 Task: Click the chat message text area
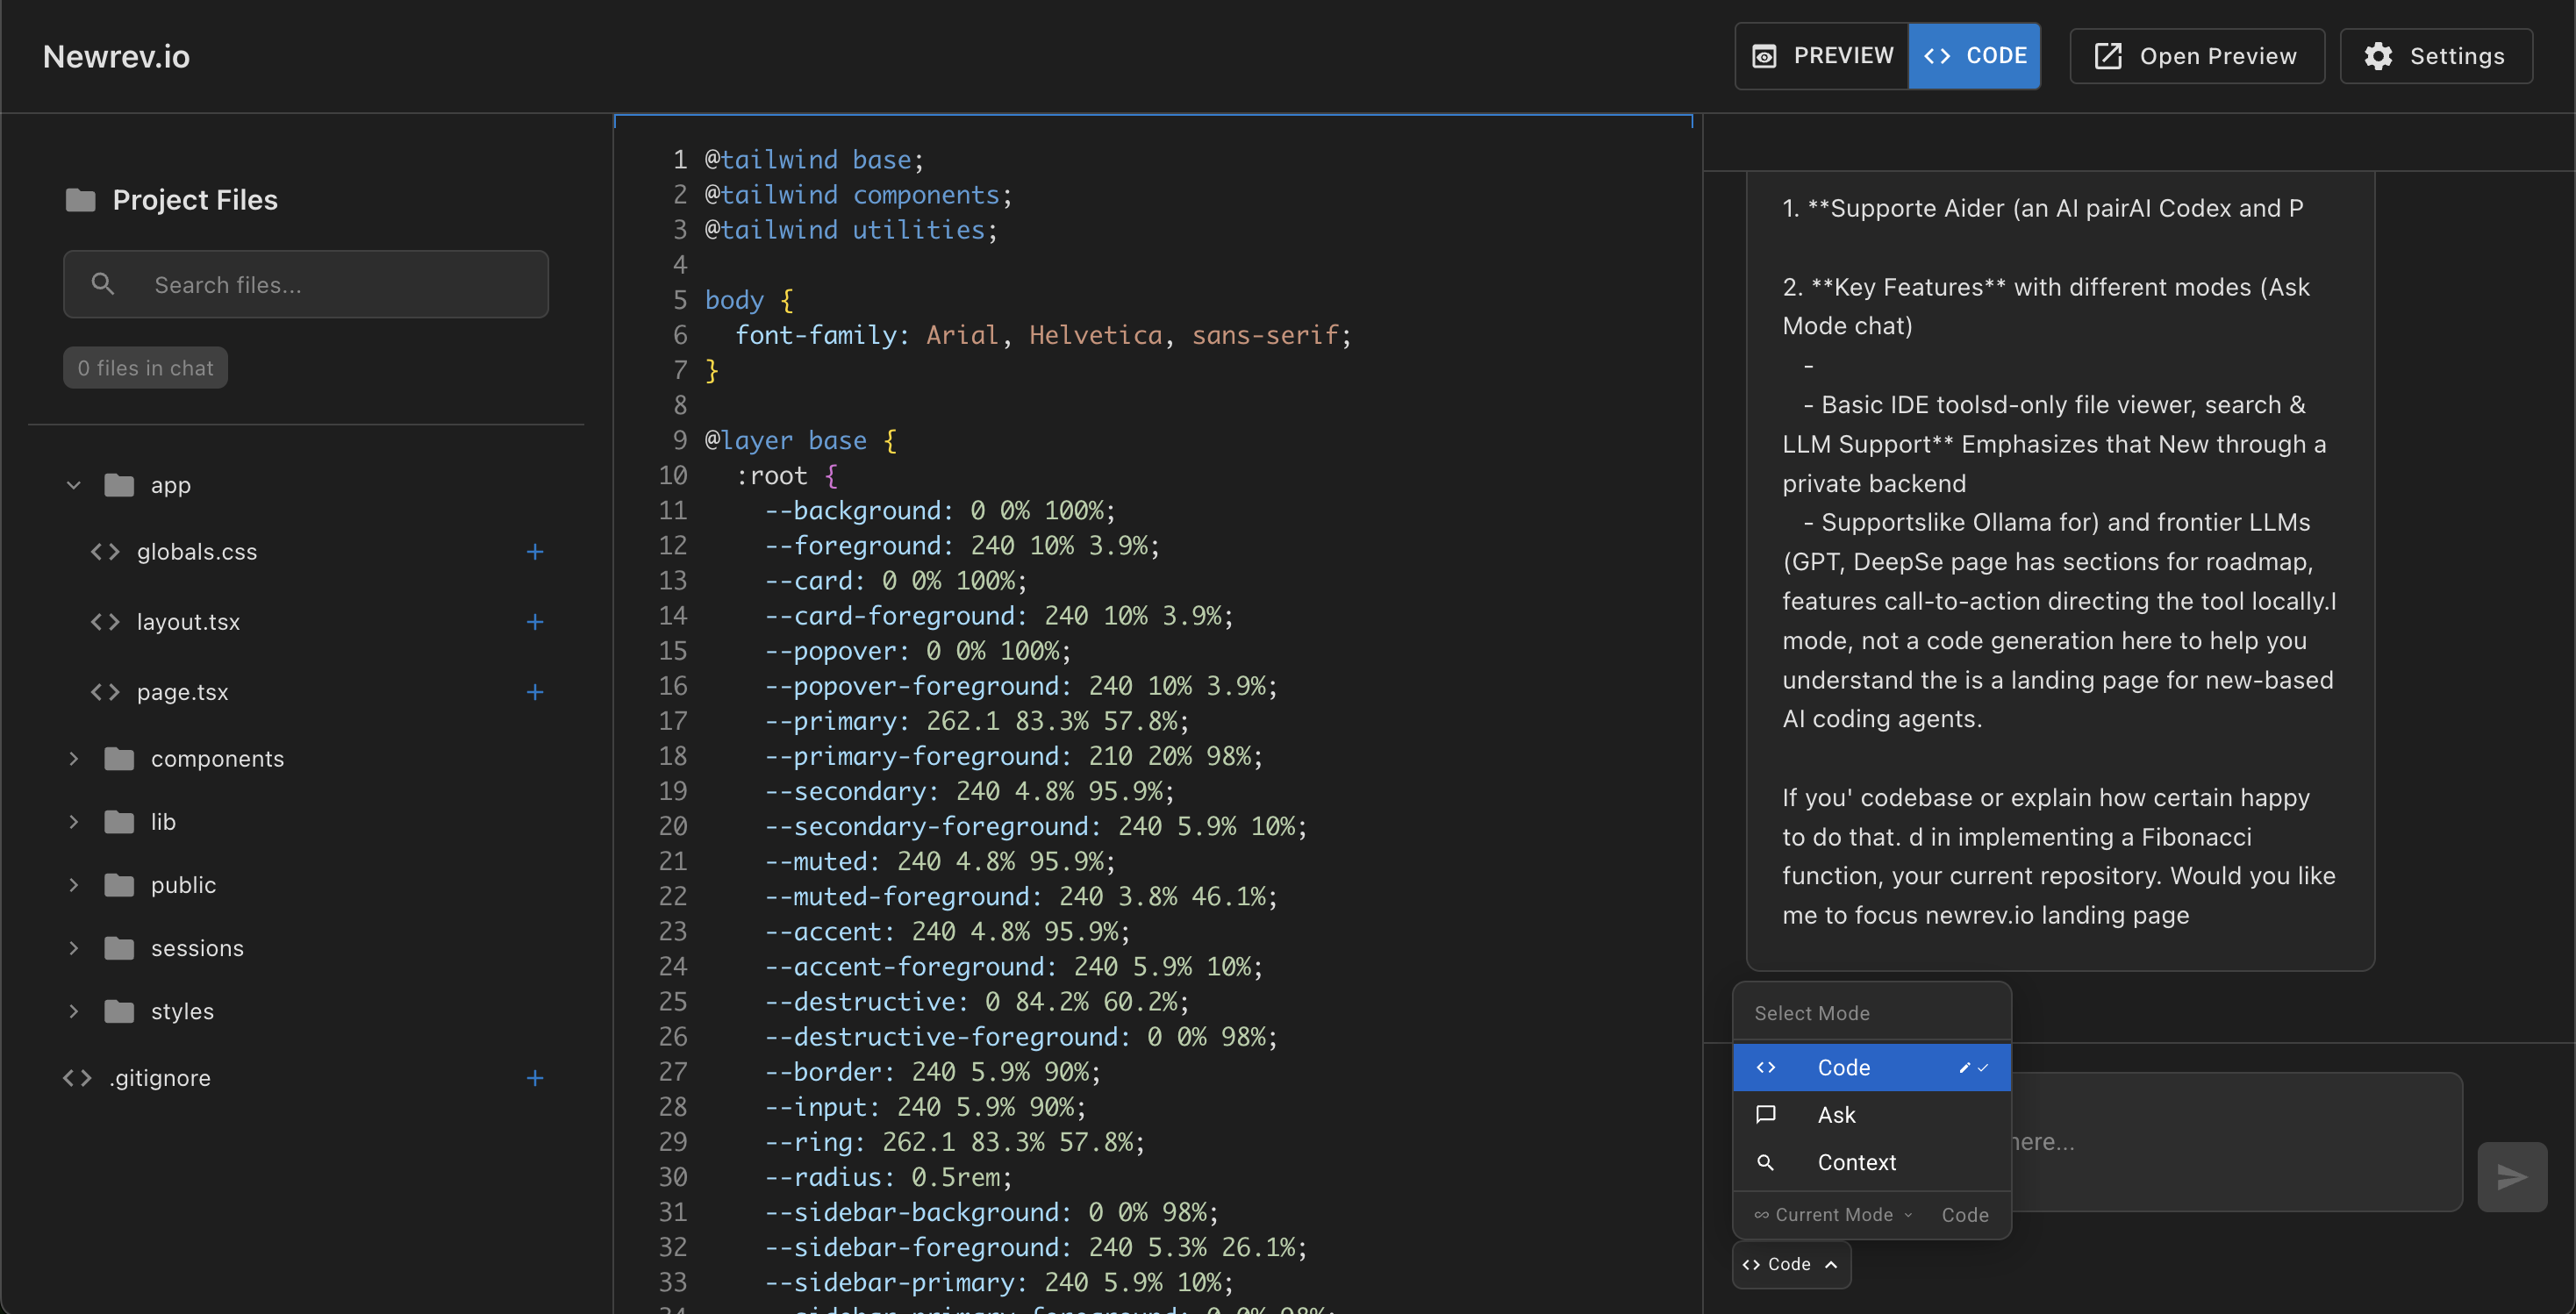click(x=2236, y=1142)
